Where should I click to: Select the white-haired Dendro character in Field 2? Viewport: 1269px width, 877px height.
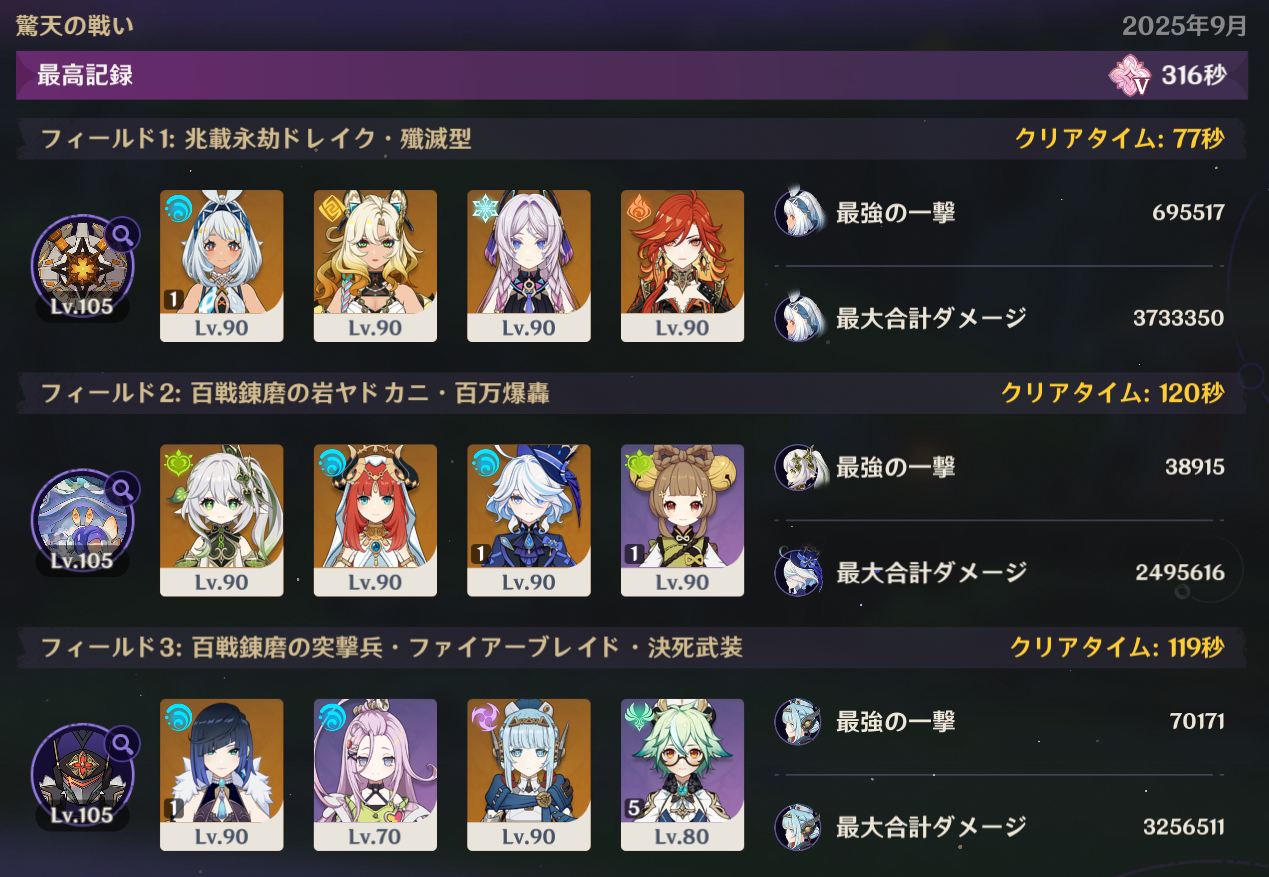(221, 520)
